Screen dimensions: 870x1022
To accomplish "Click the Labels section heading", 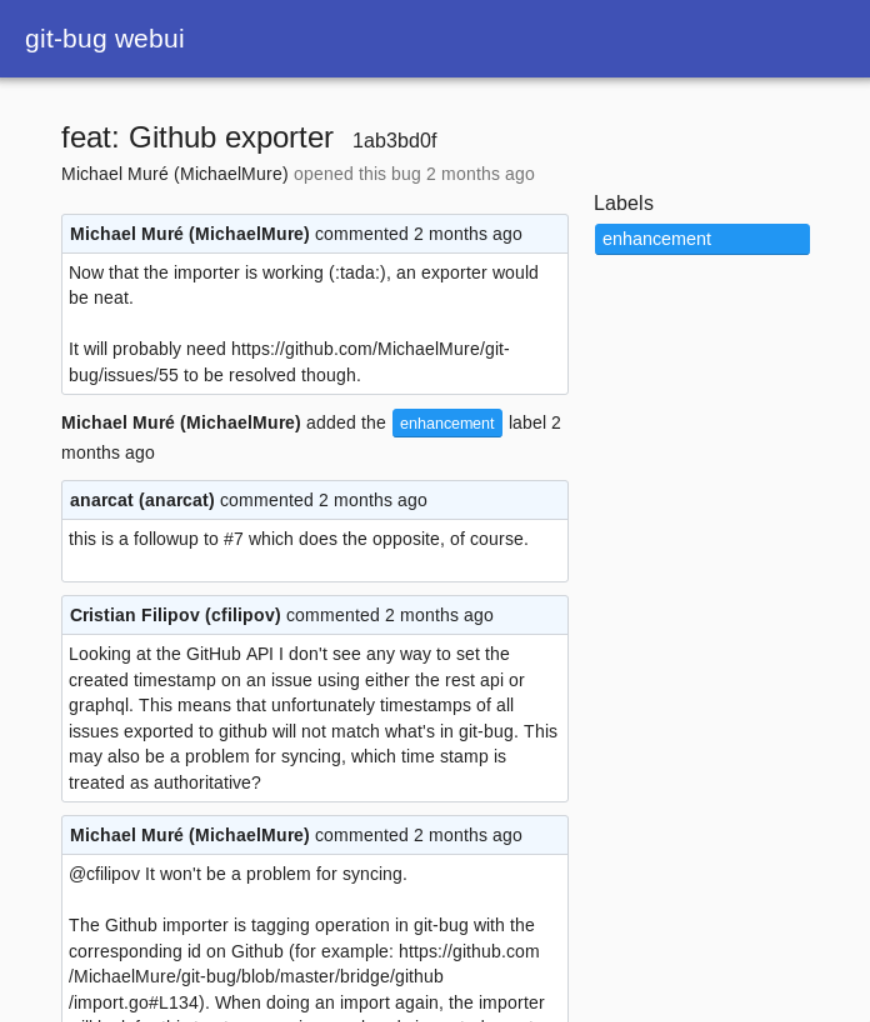I will pyautogui.click(x=622, y=203).
